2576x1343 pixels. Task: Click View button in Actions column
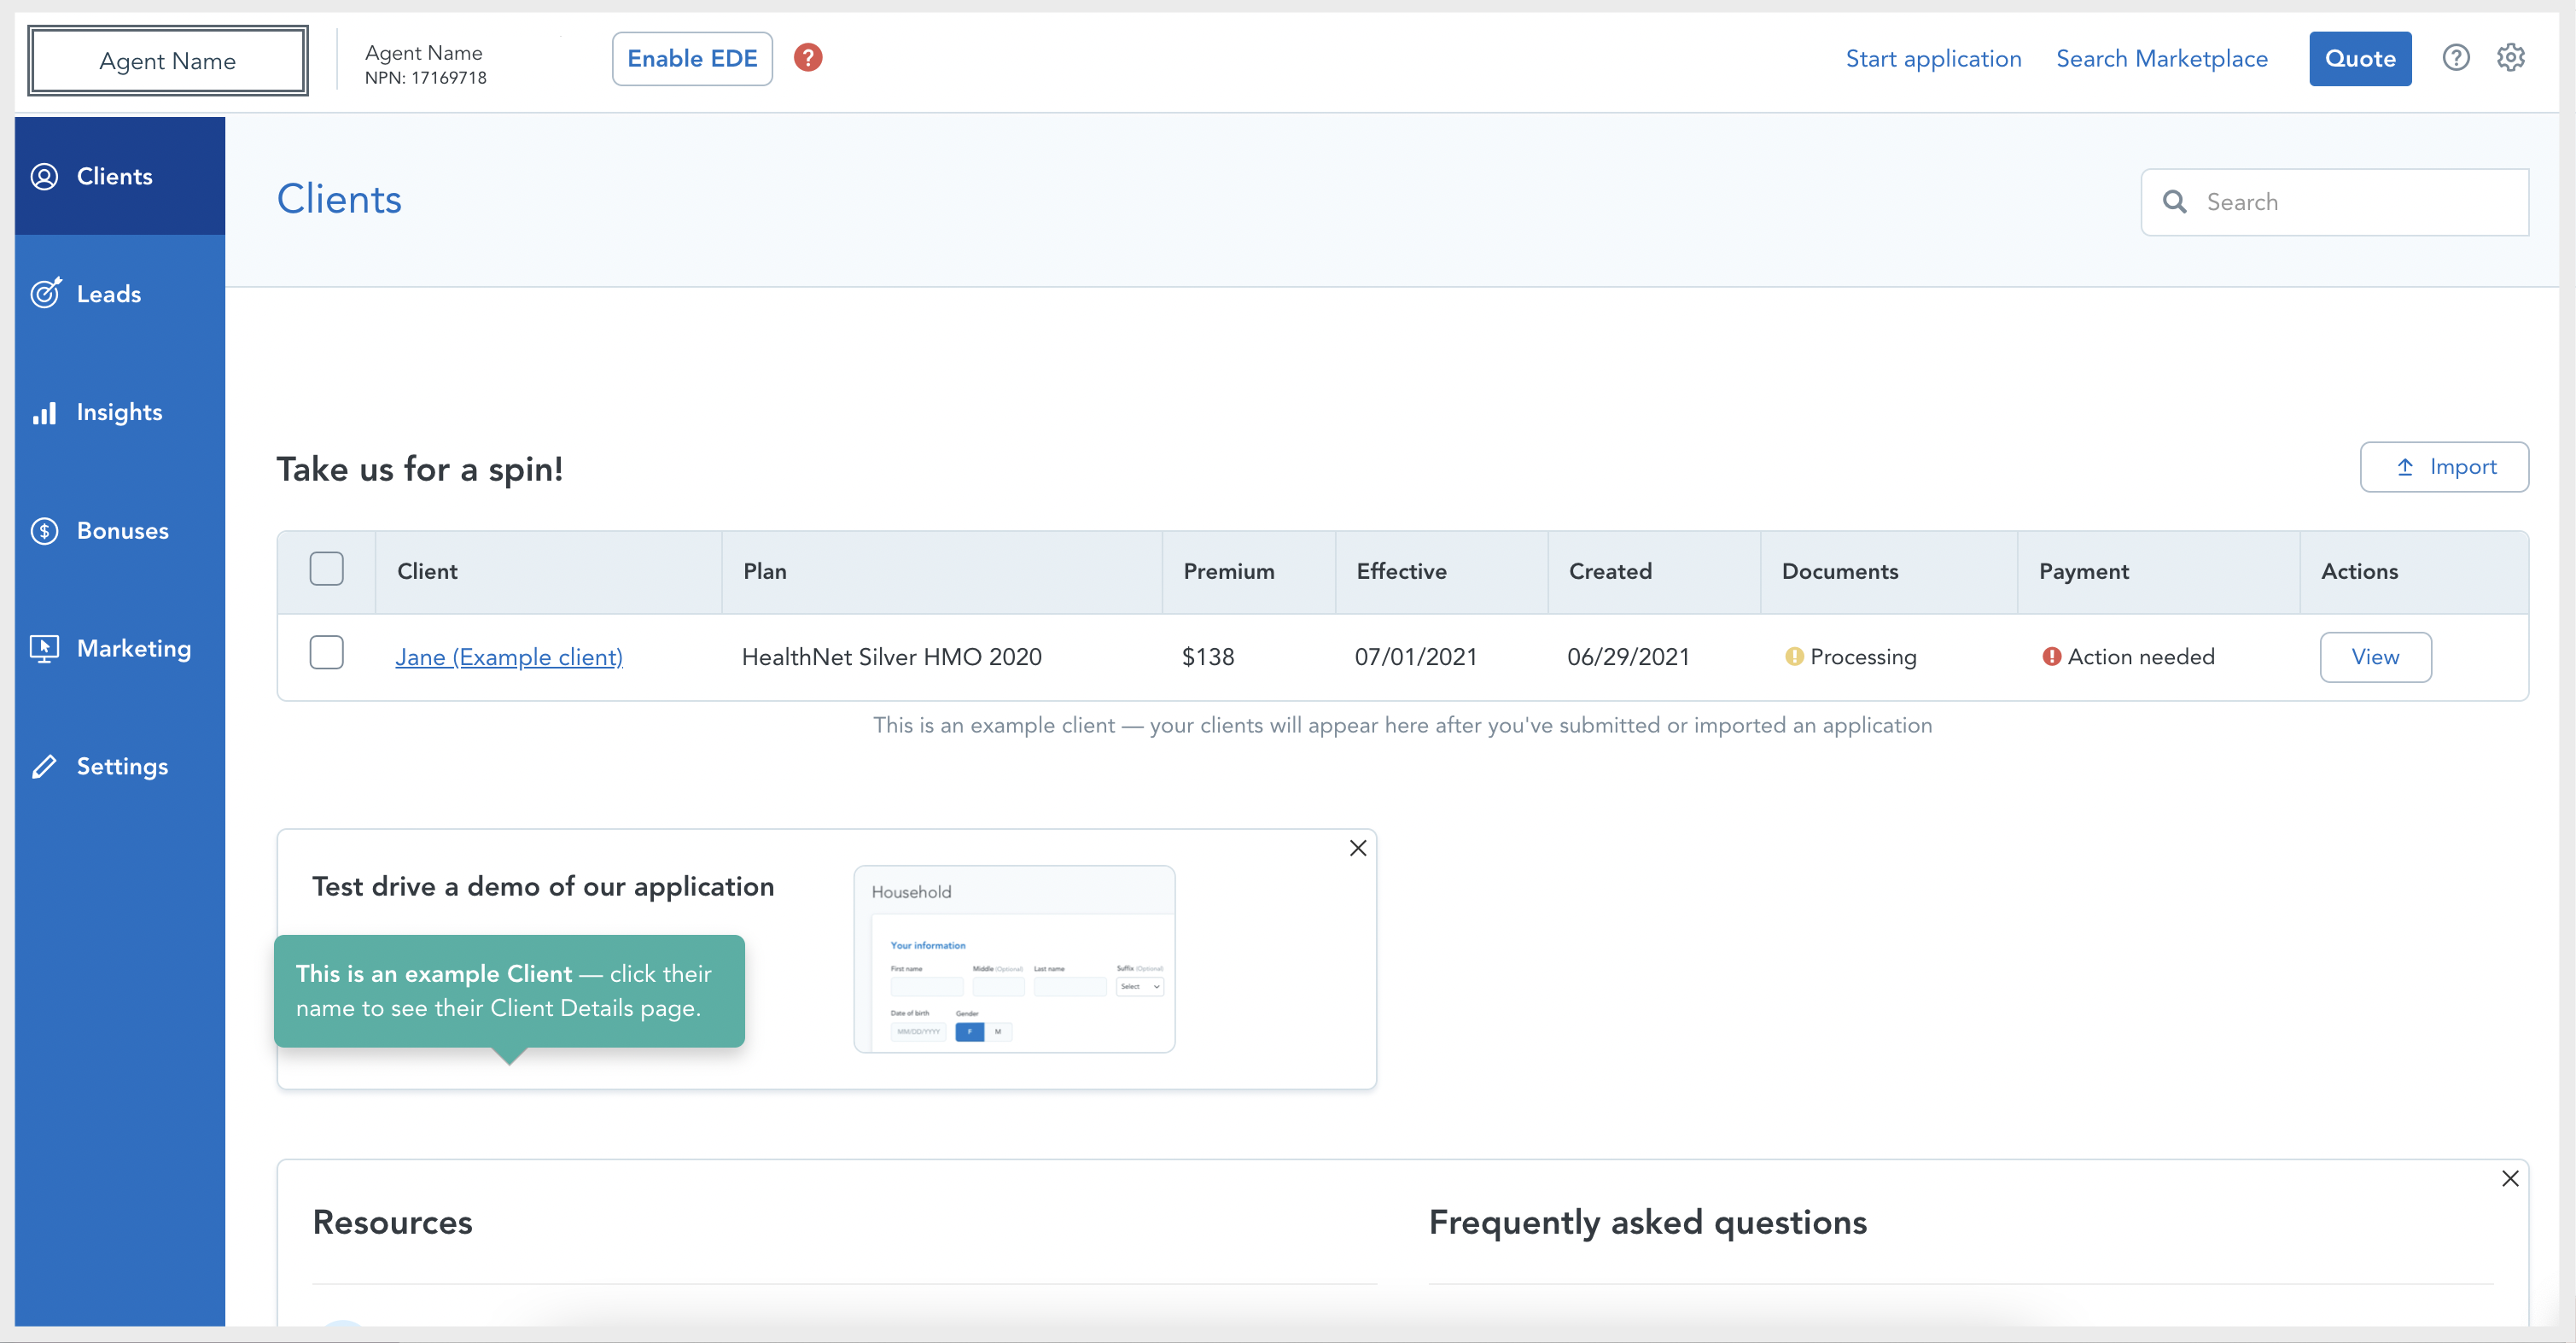[x=2374, y=657]
